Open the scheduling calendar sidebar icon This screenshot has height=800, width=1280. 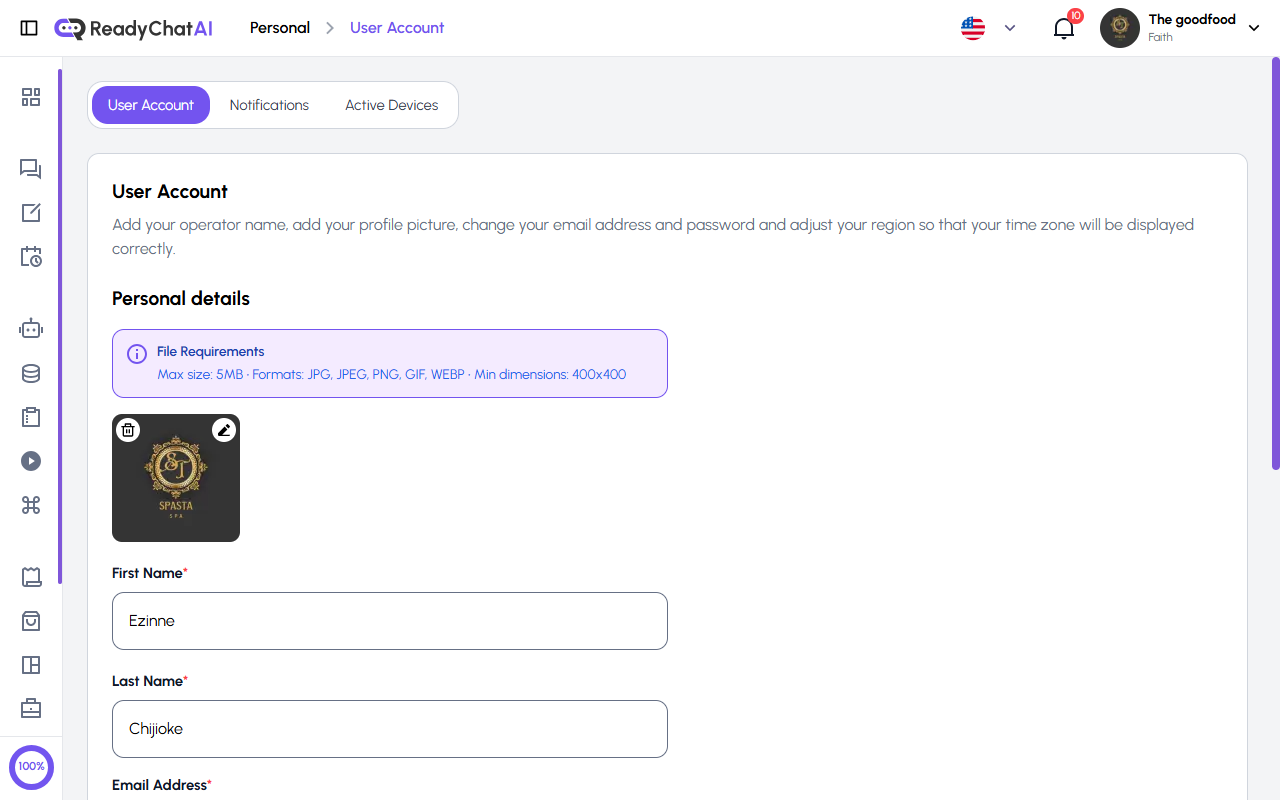[31, 257]
